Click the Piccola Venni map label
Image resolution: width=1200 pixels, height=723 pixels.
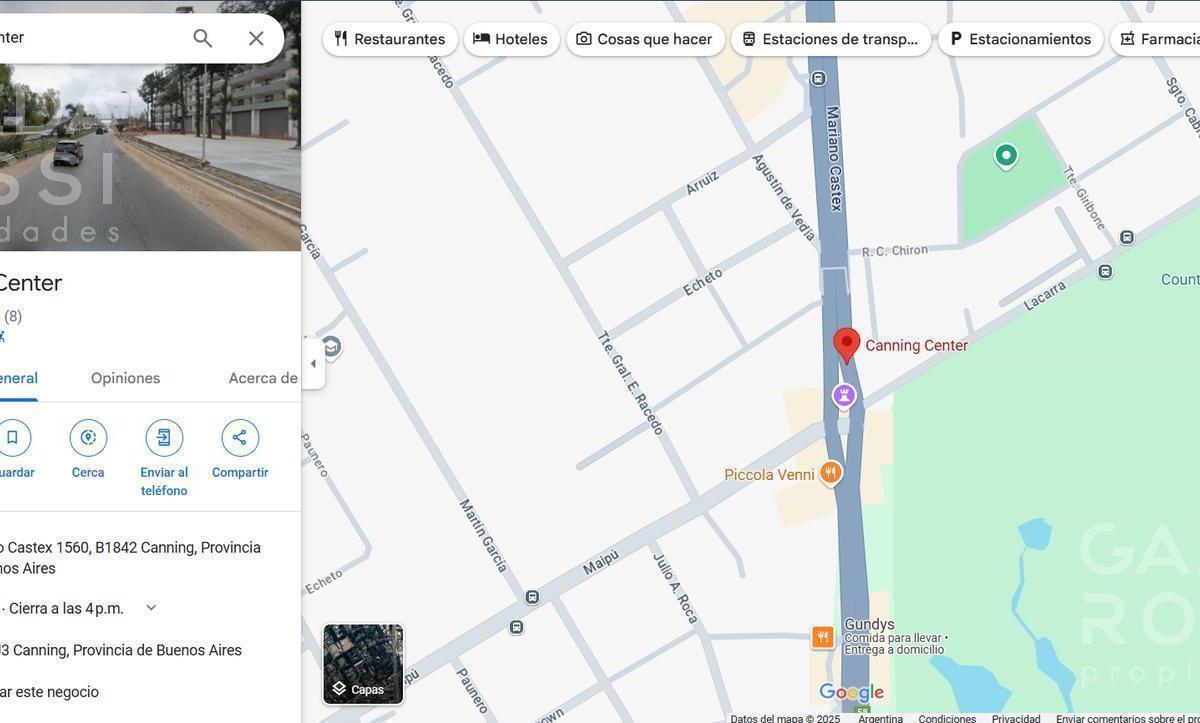[769, 474]
